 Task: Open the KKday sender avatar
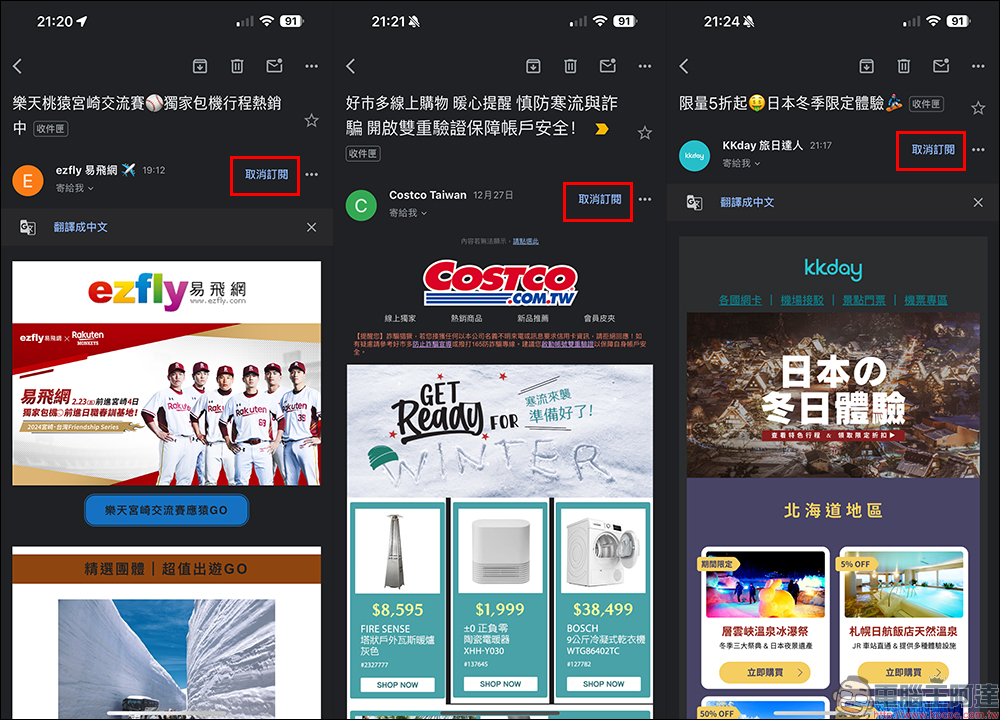tap(695, 156)
